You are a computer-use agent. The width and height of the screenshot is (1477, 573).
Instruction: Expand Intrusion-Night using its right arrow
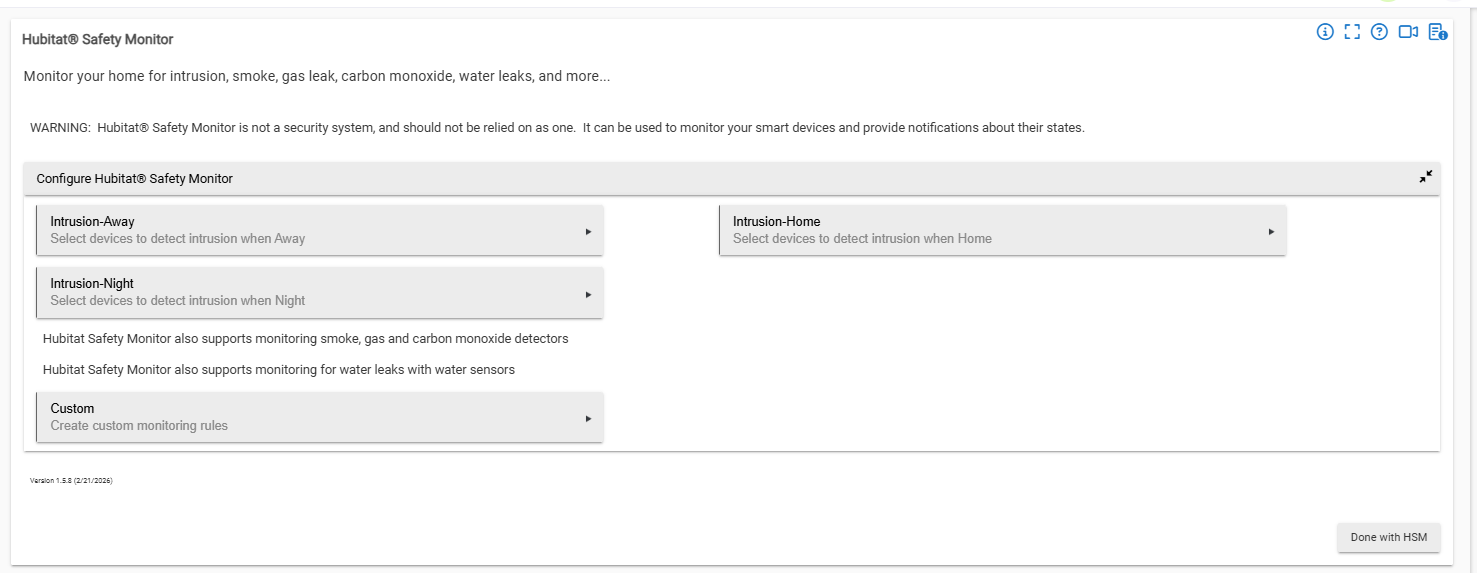point(588,295)
